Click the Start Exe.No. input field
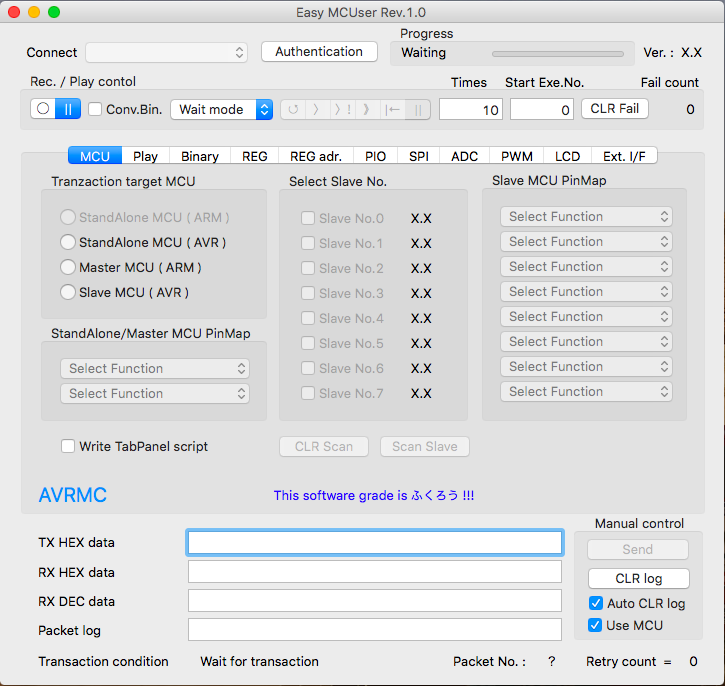The height and width of the screenshot is (686, 725). 542,110
